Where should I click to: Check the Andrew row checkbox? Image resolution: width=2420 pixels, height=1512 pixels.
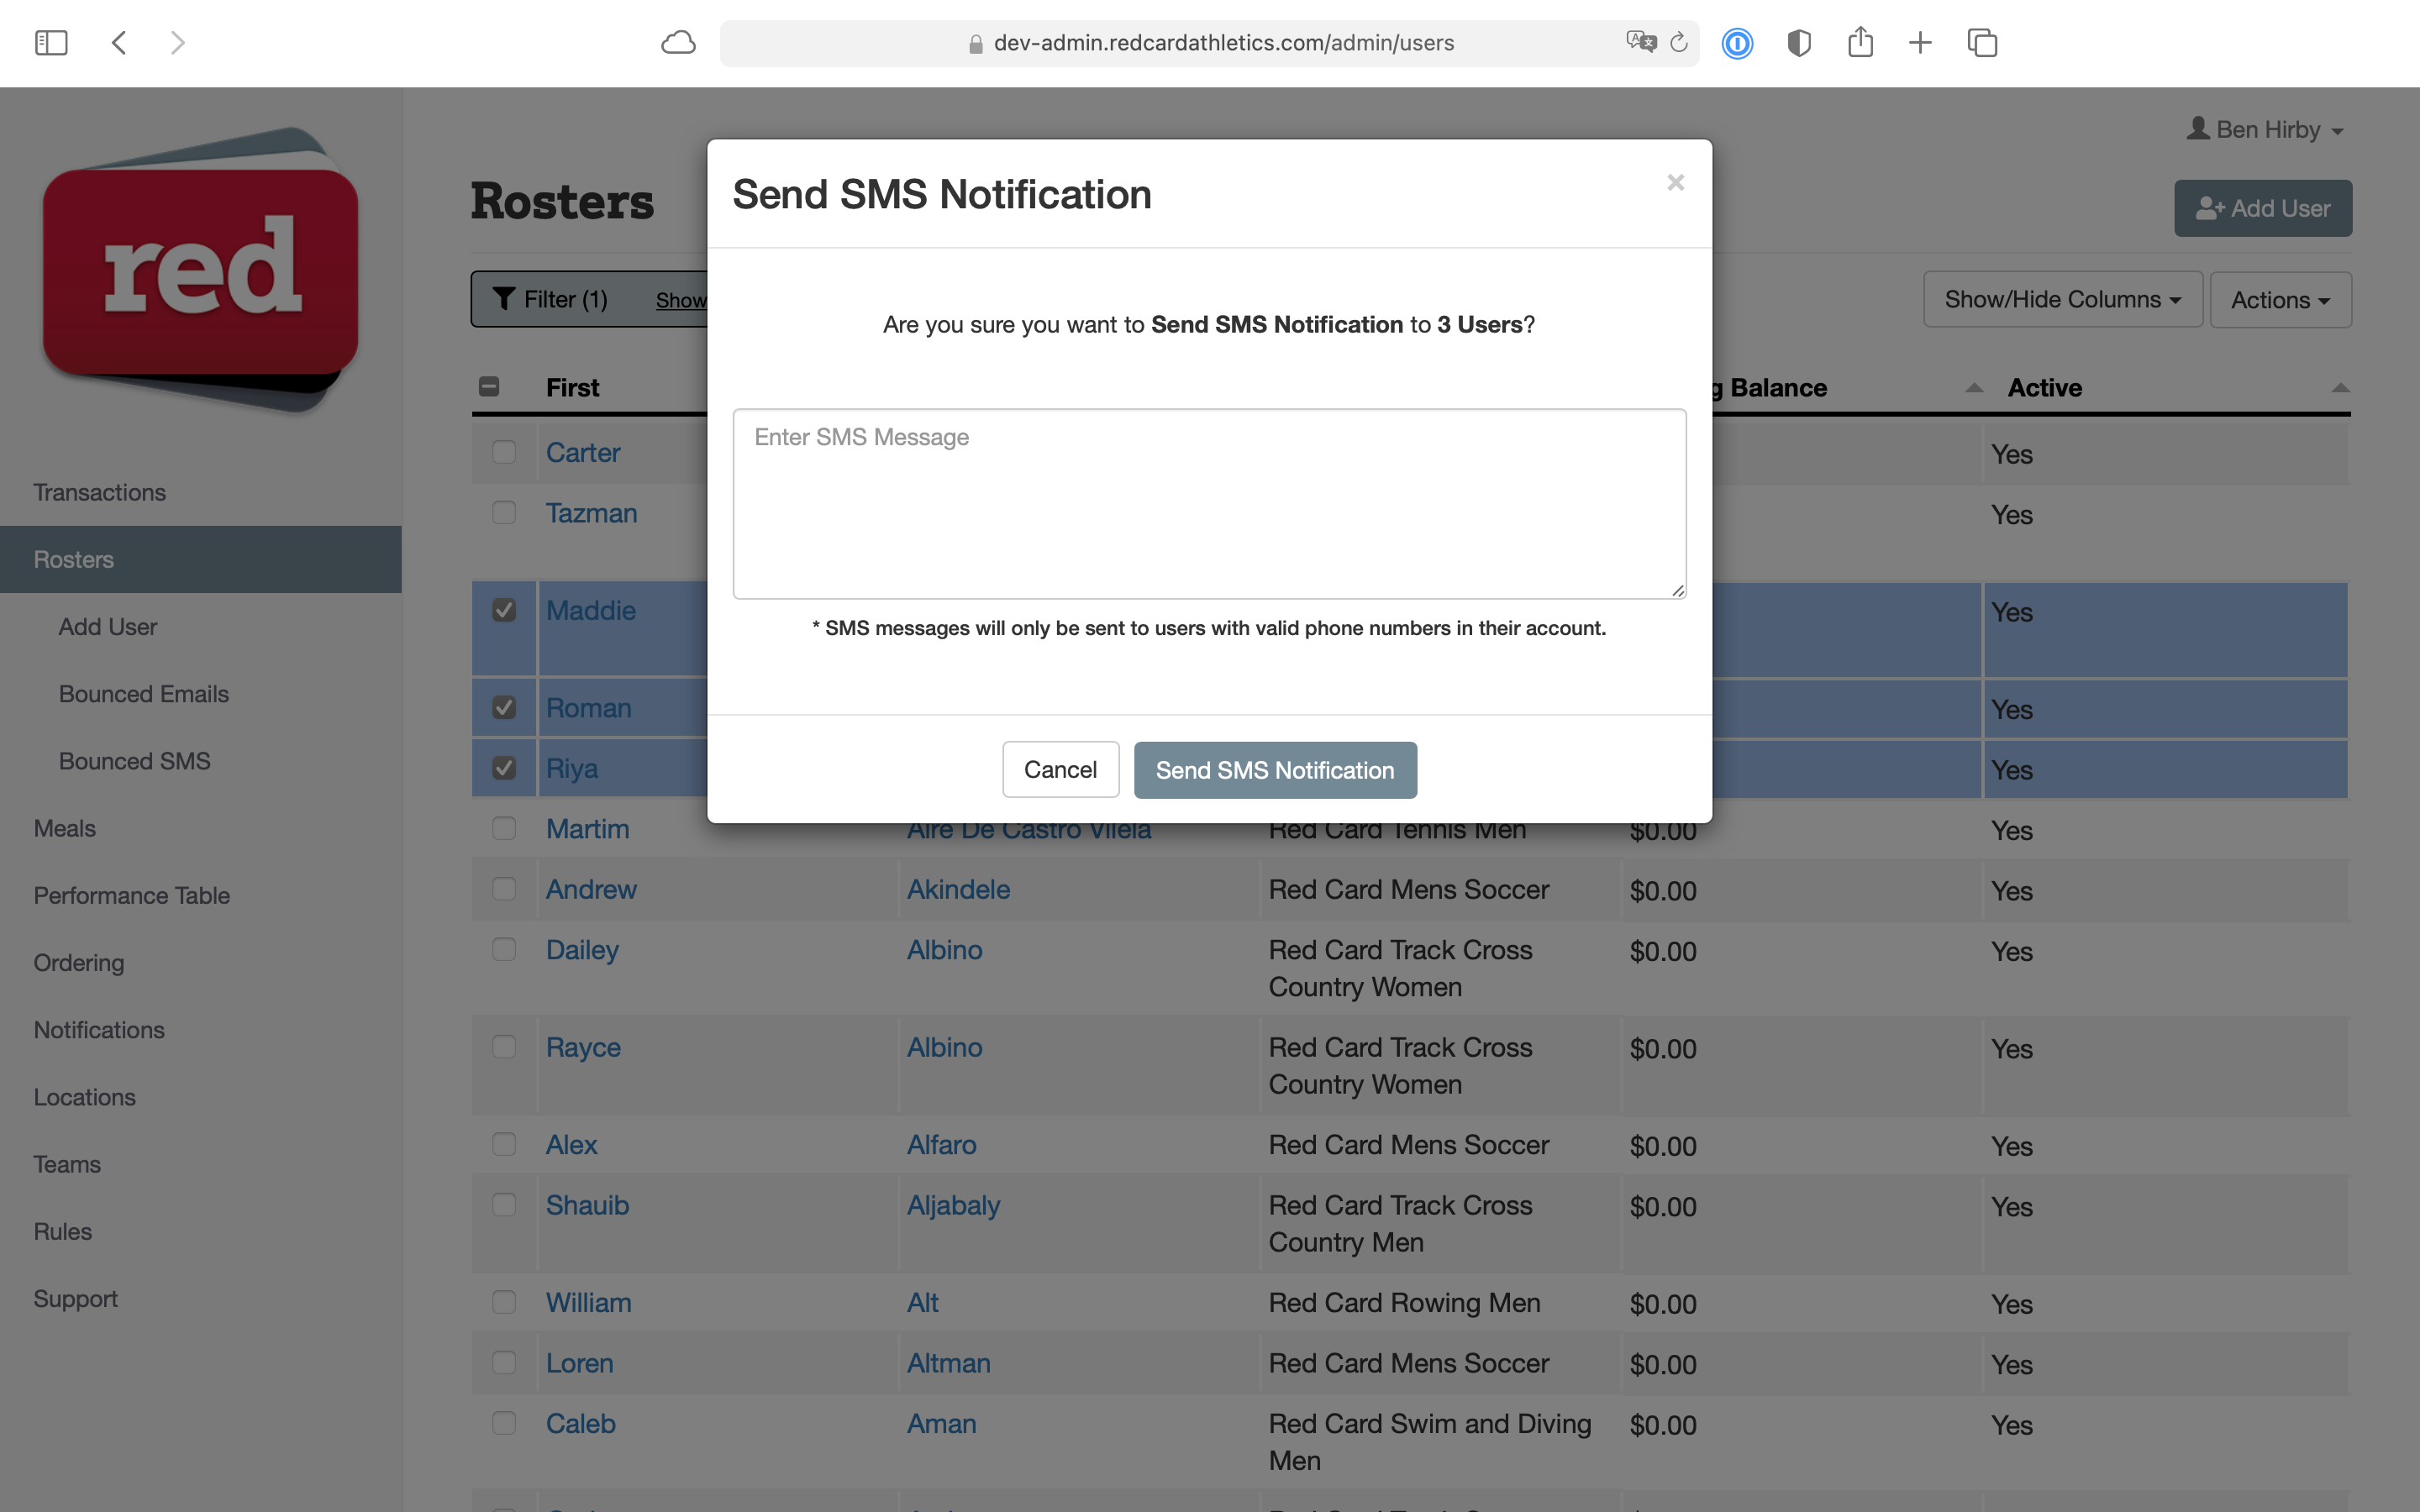coord(504,889)
